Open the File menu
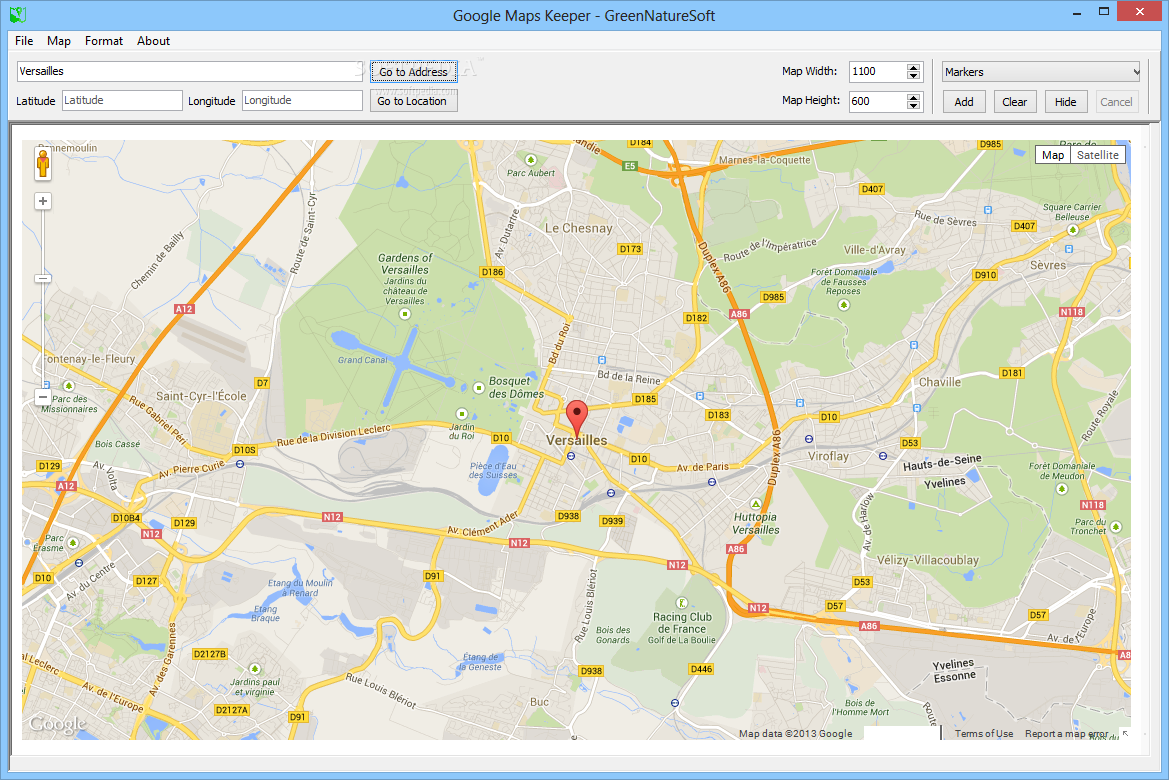1169x780 pixels. coord(24,41)
